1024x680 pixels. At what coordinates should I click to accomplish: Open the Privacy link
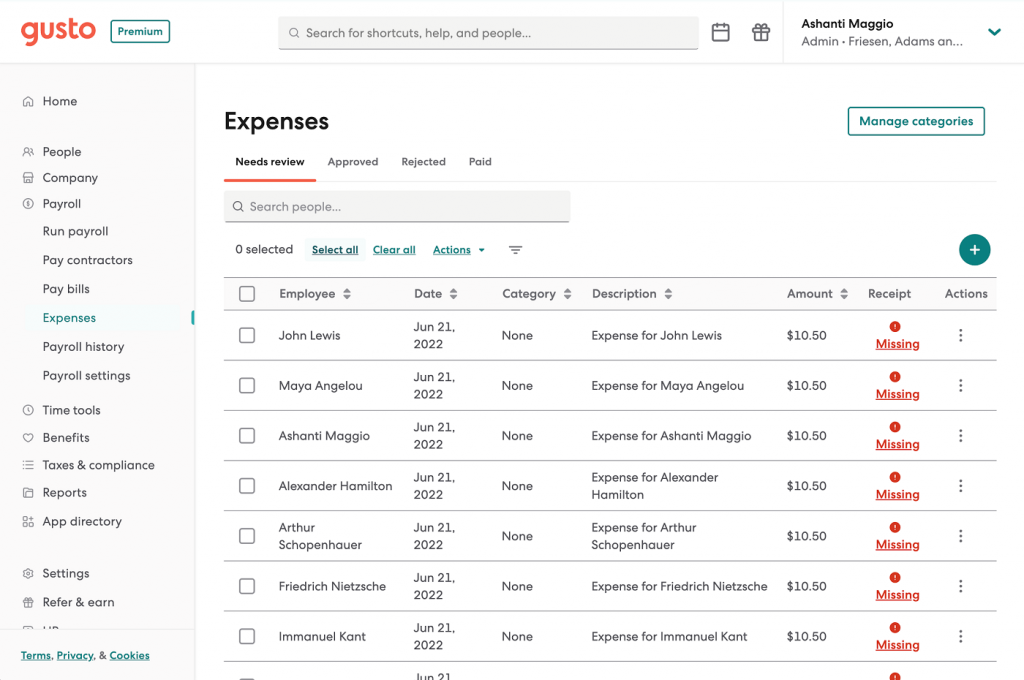point(75,655)
